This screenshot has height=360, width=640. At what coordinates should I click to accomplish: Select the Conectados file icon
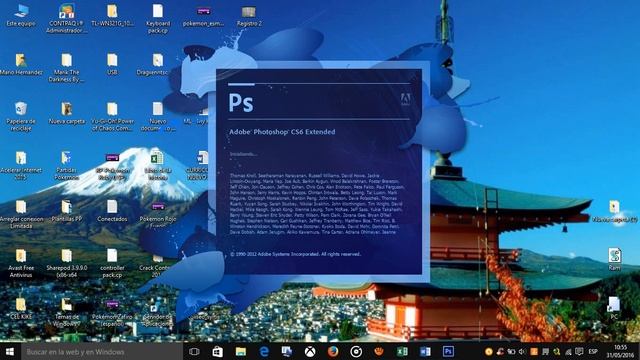click(112, 211)
